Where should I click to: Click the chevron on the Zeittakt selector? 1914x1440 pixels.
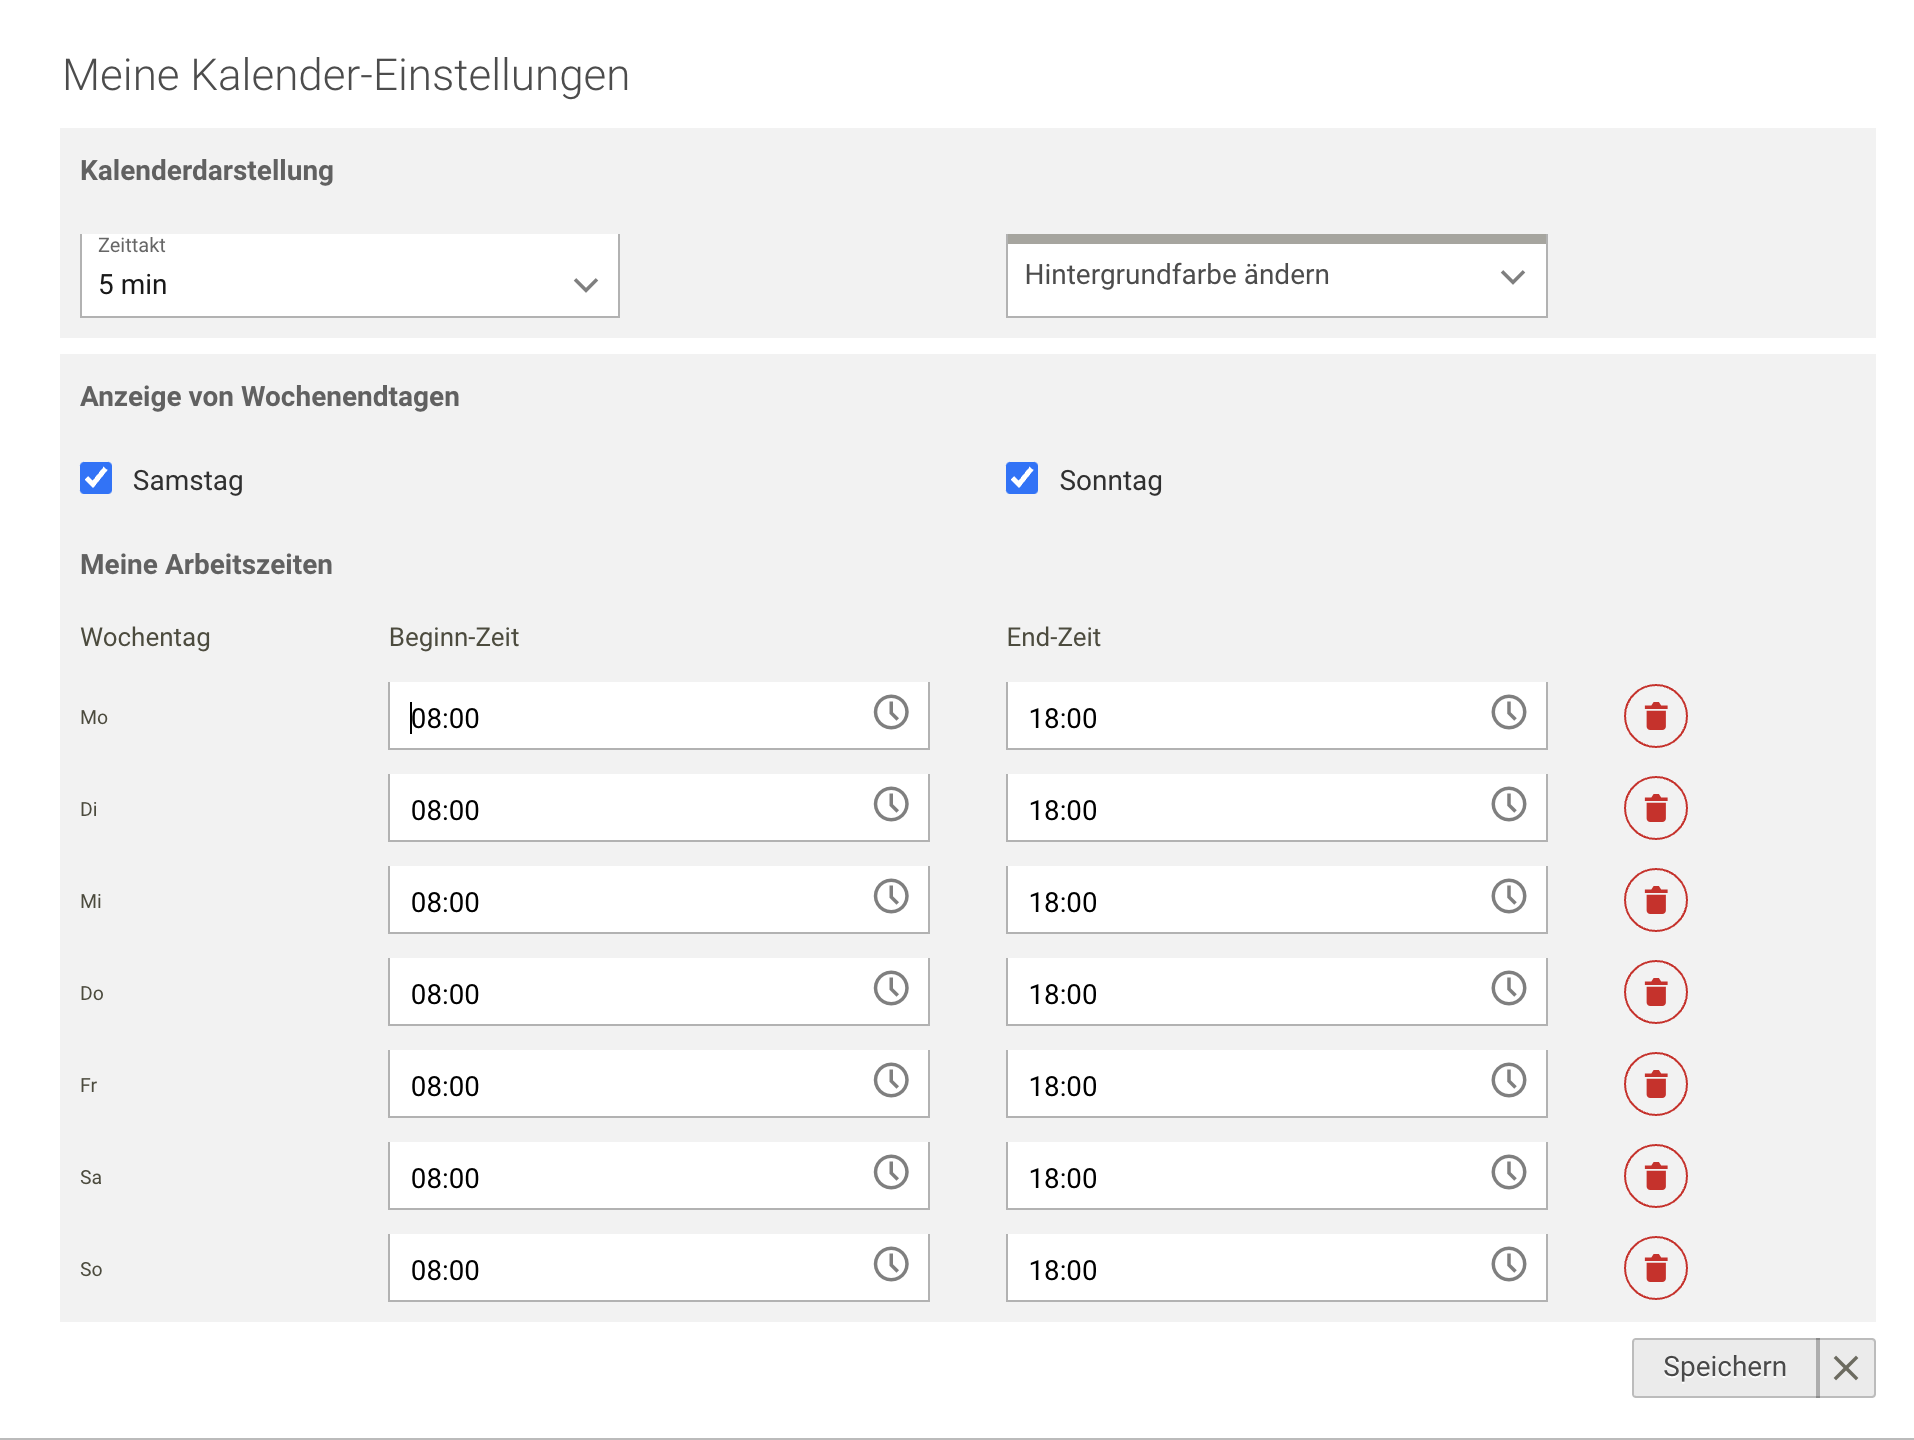tap(586, 285)
